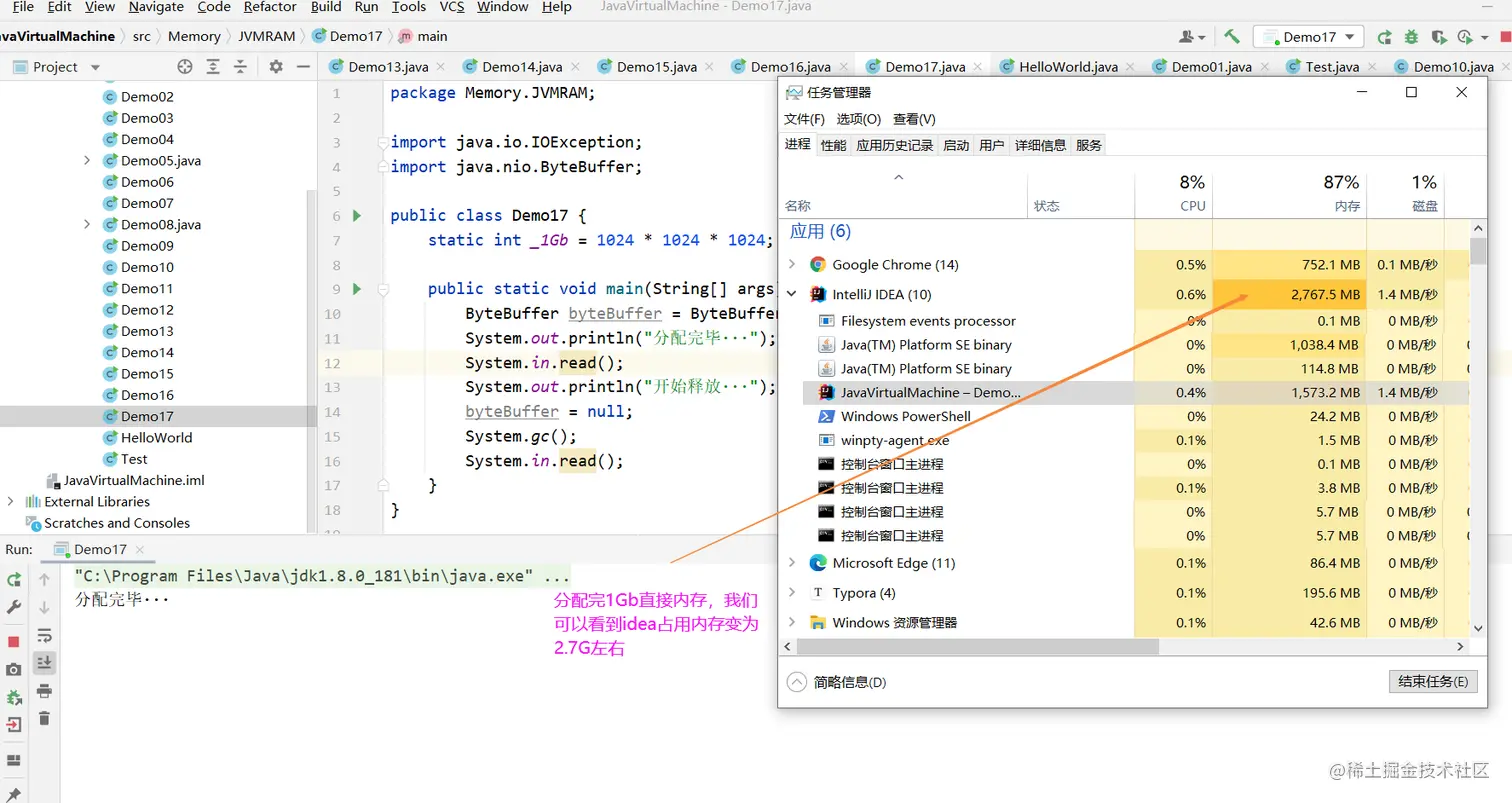Select opened file in Project panel
Viewport: 1512px width, 803px height.
[x=185, y=67]
